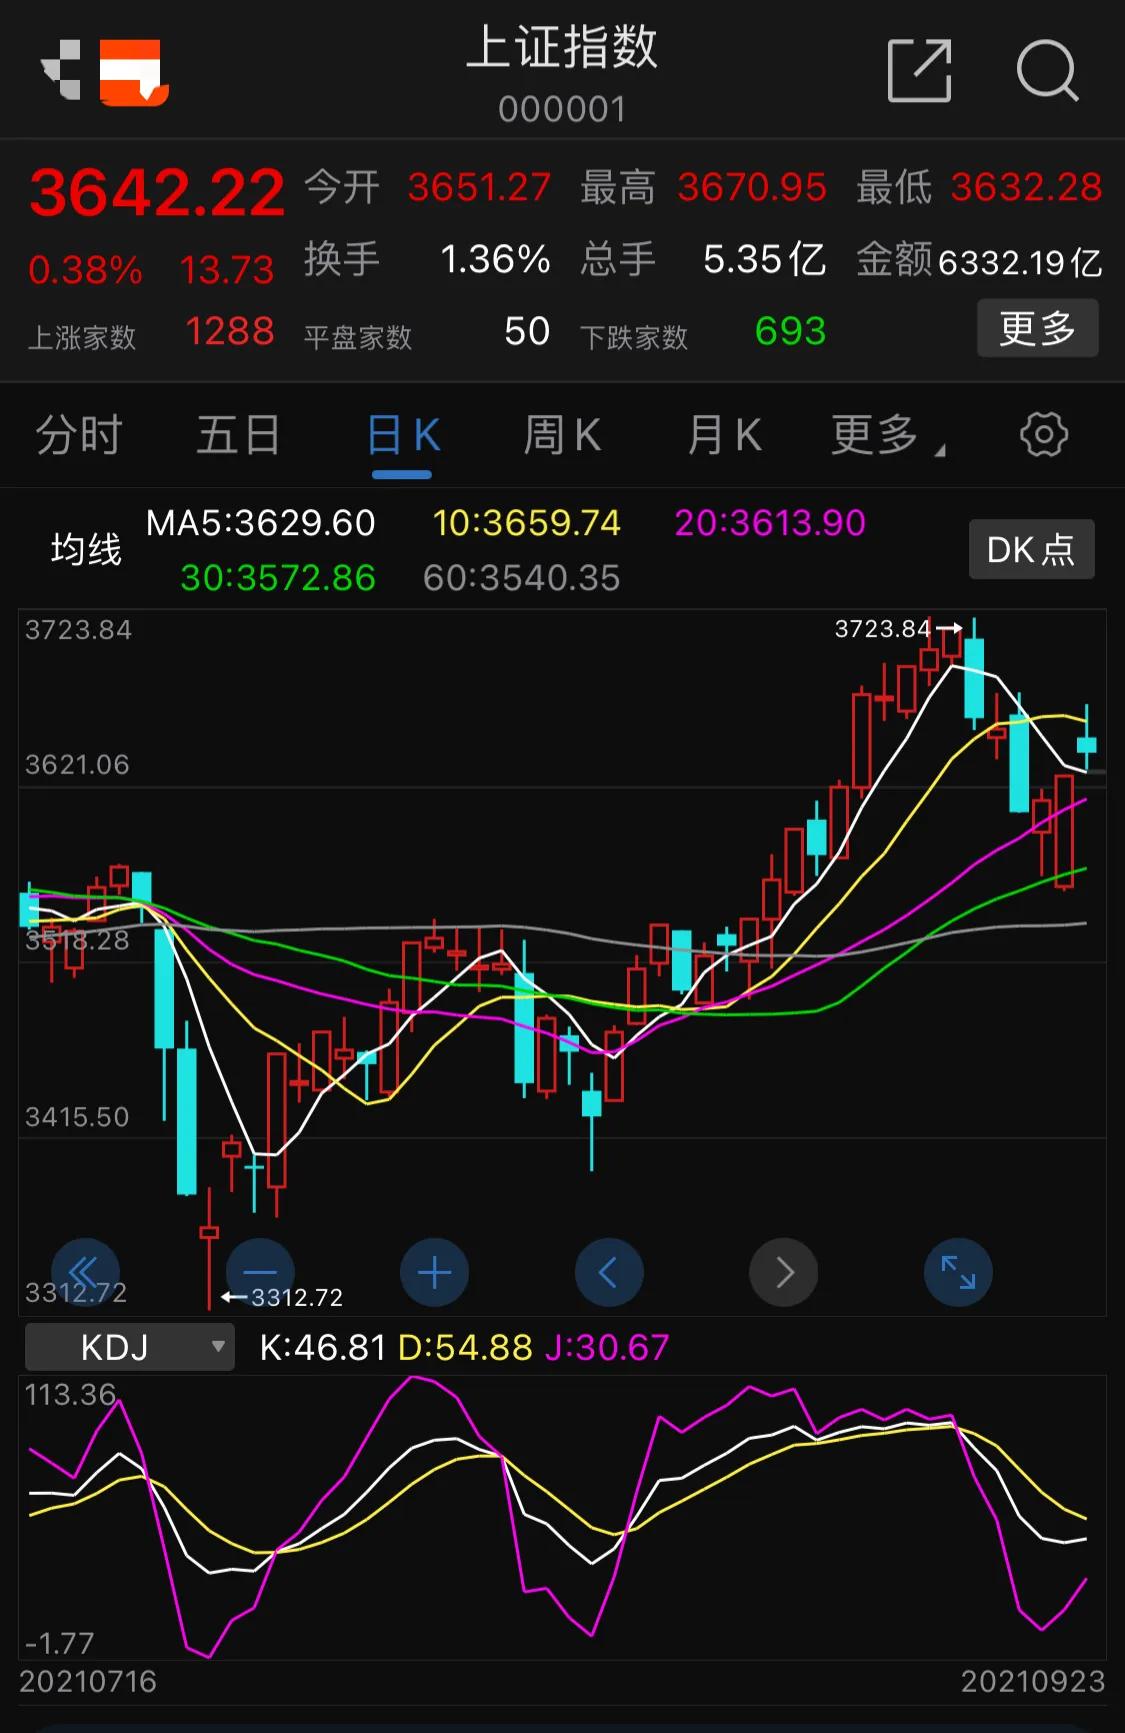
Task: Tap the 总手 value 5.35亿
Action: pyautogui.click(x=765, y=260)
